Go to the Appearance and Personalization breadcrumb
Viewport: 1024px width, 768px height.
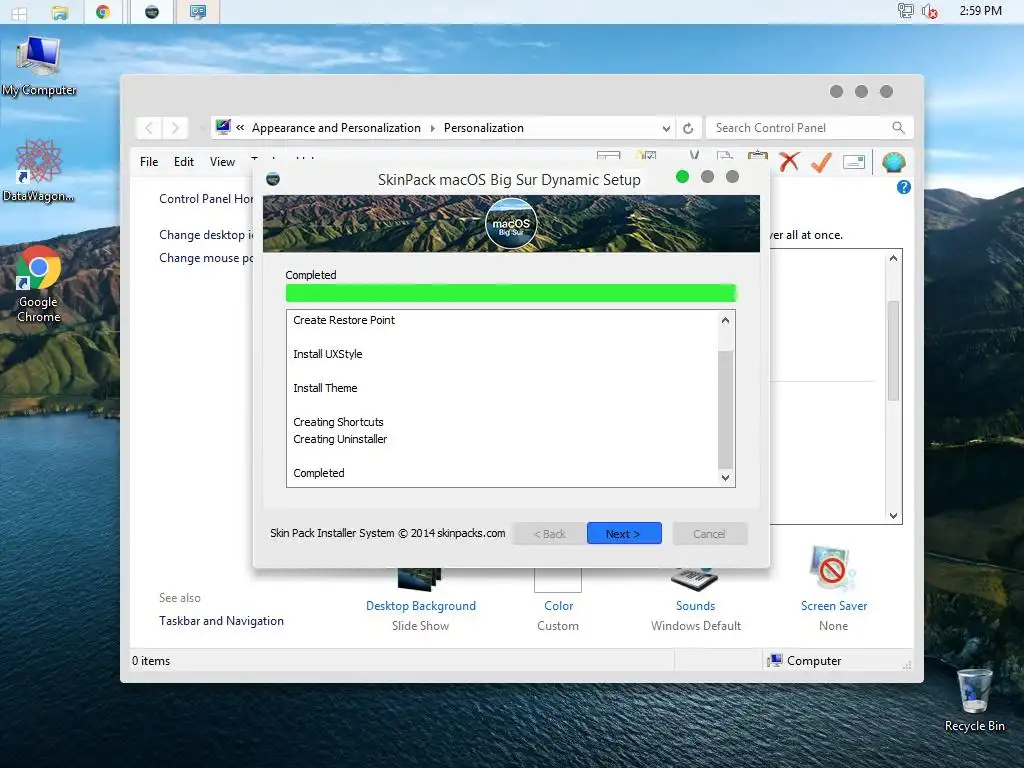point(336,128)
